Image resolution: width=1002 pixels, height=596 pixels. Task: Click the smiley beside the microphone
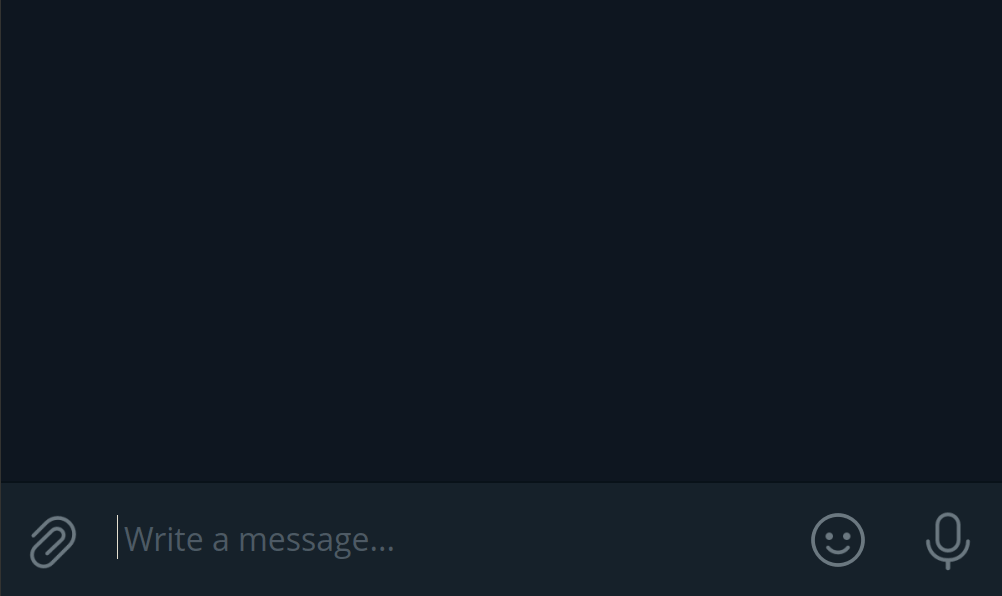[838, 540]
